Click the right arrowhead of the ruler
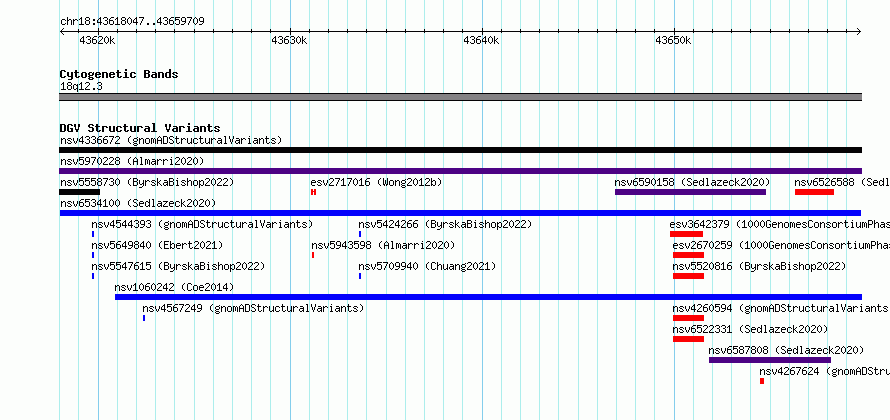This screenshot has width=890, height=420. pyautogui.click(x=858, y=32)
